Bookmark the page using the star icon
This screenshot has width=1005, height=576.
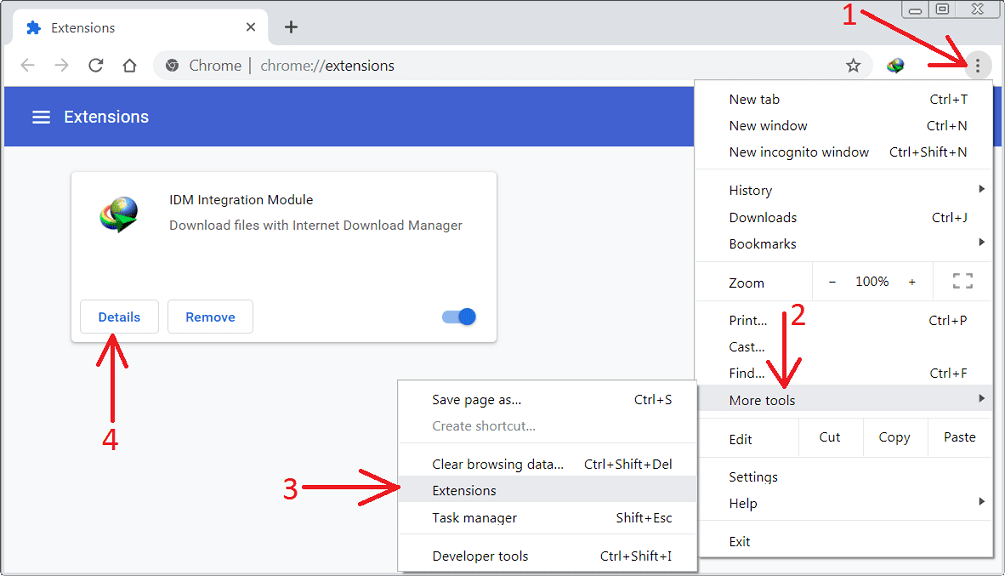click(854, 64)
